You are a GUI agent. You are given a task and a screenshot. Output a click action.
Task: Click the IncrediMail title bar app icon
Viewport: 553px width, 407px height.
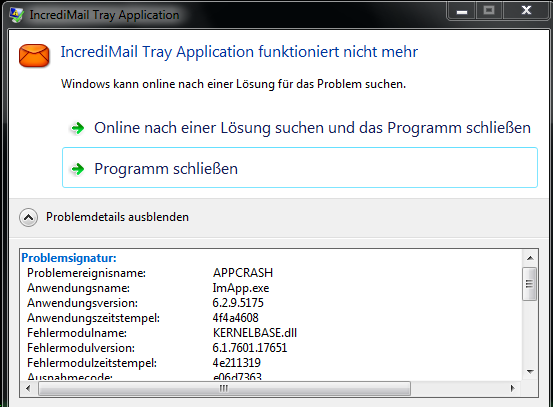(16, 14)
